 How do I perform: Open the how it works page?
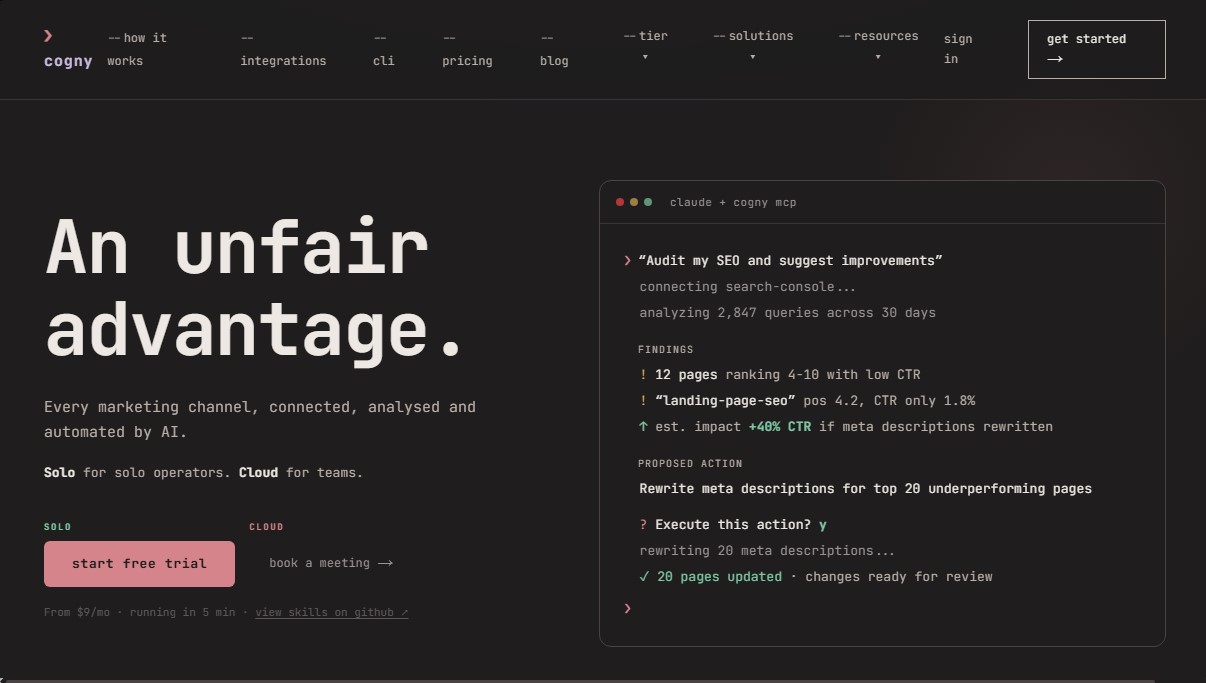coord(137,49)
